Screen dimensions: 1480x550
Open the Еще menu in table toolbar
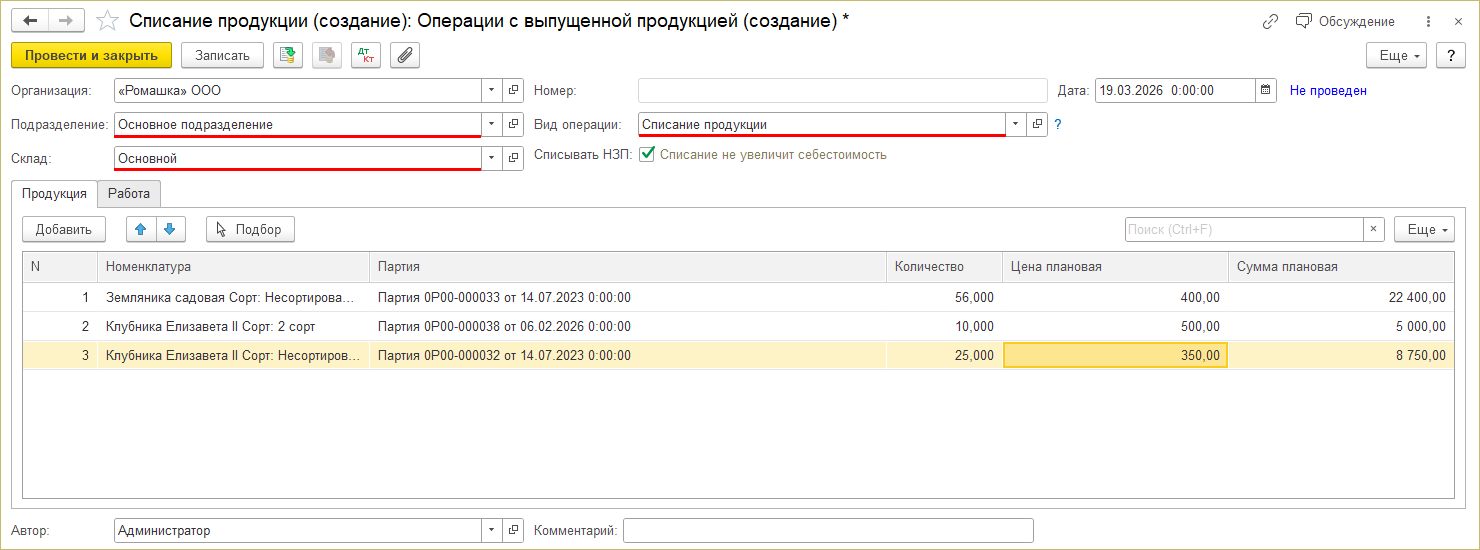coord(1424,229)
